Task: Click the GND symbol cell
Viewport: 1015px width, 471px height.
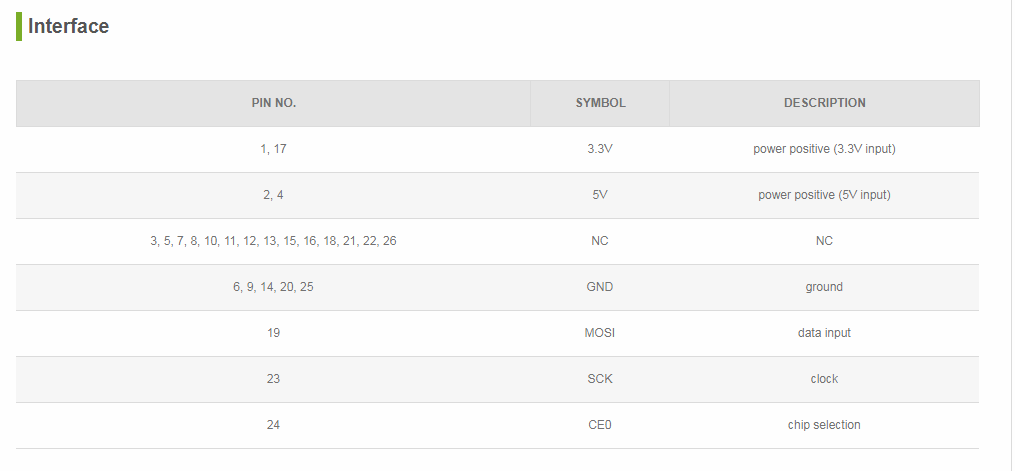Action: [600, 287]
